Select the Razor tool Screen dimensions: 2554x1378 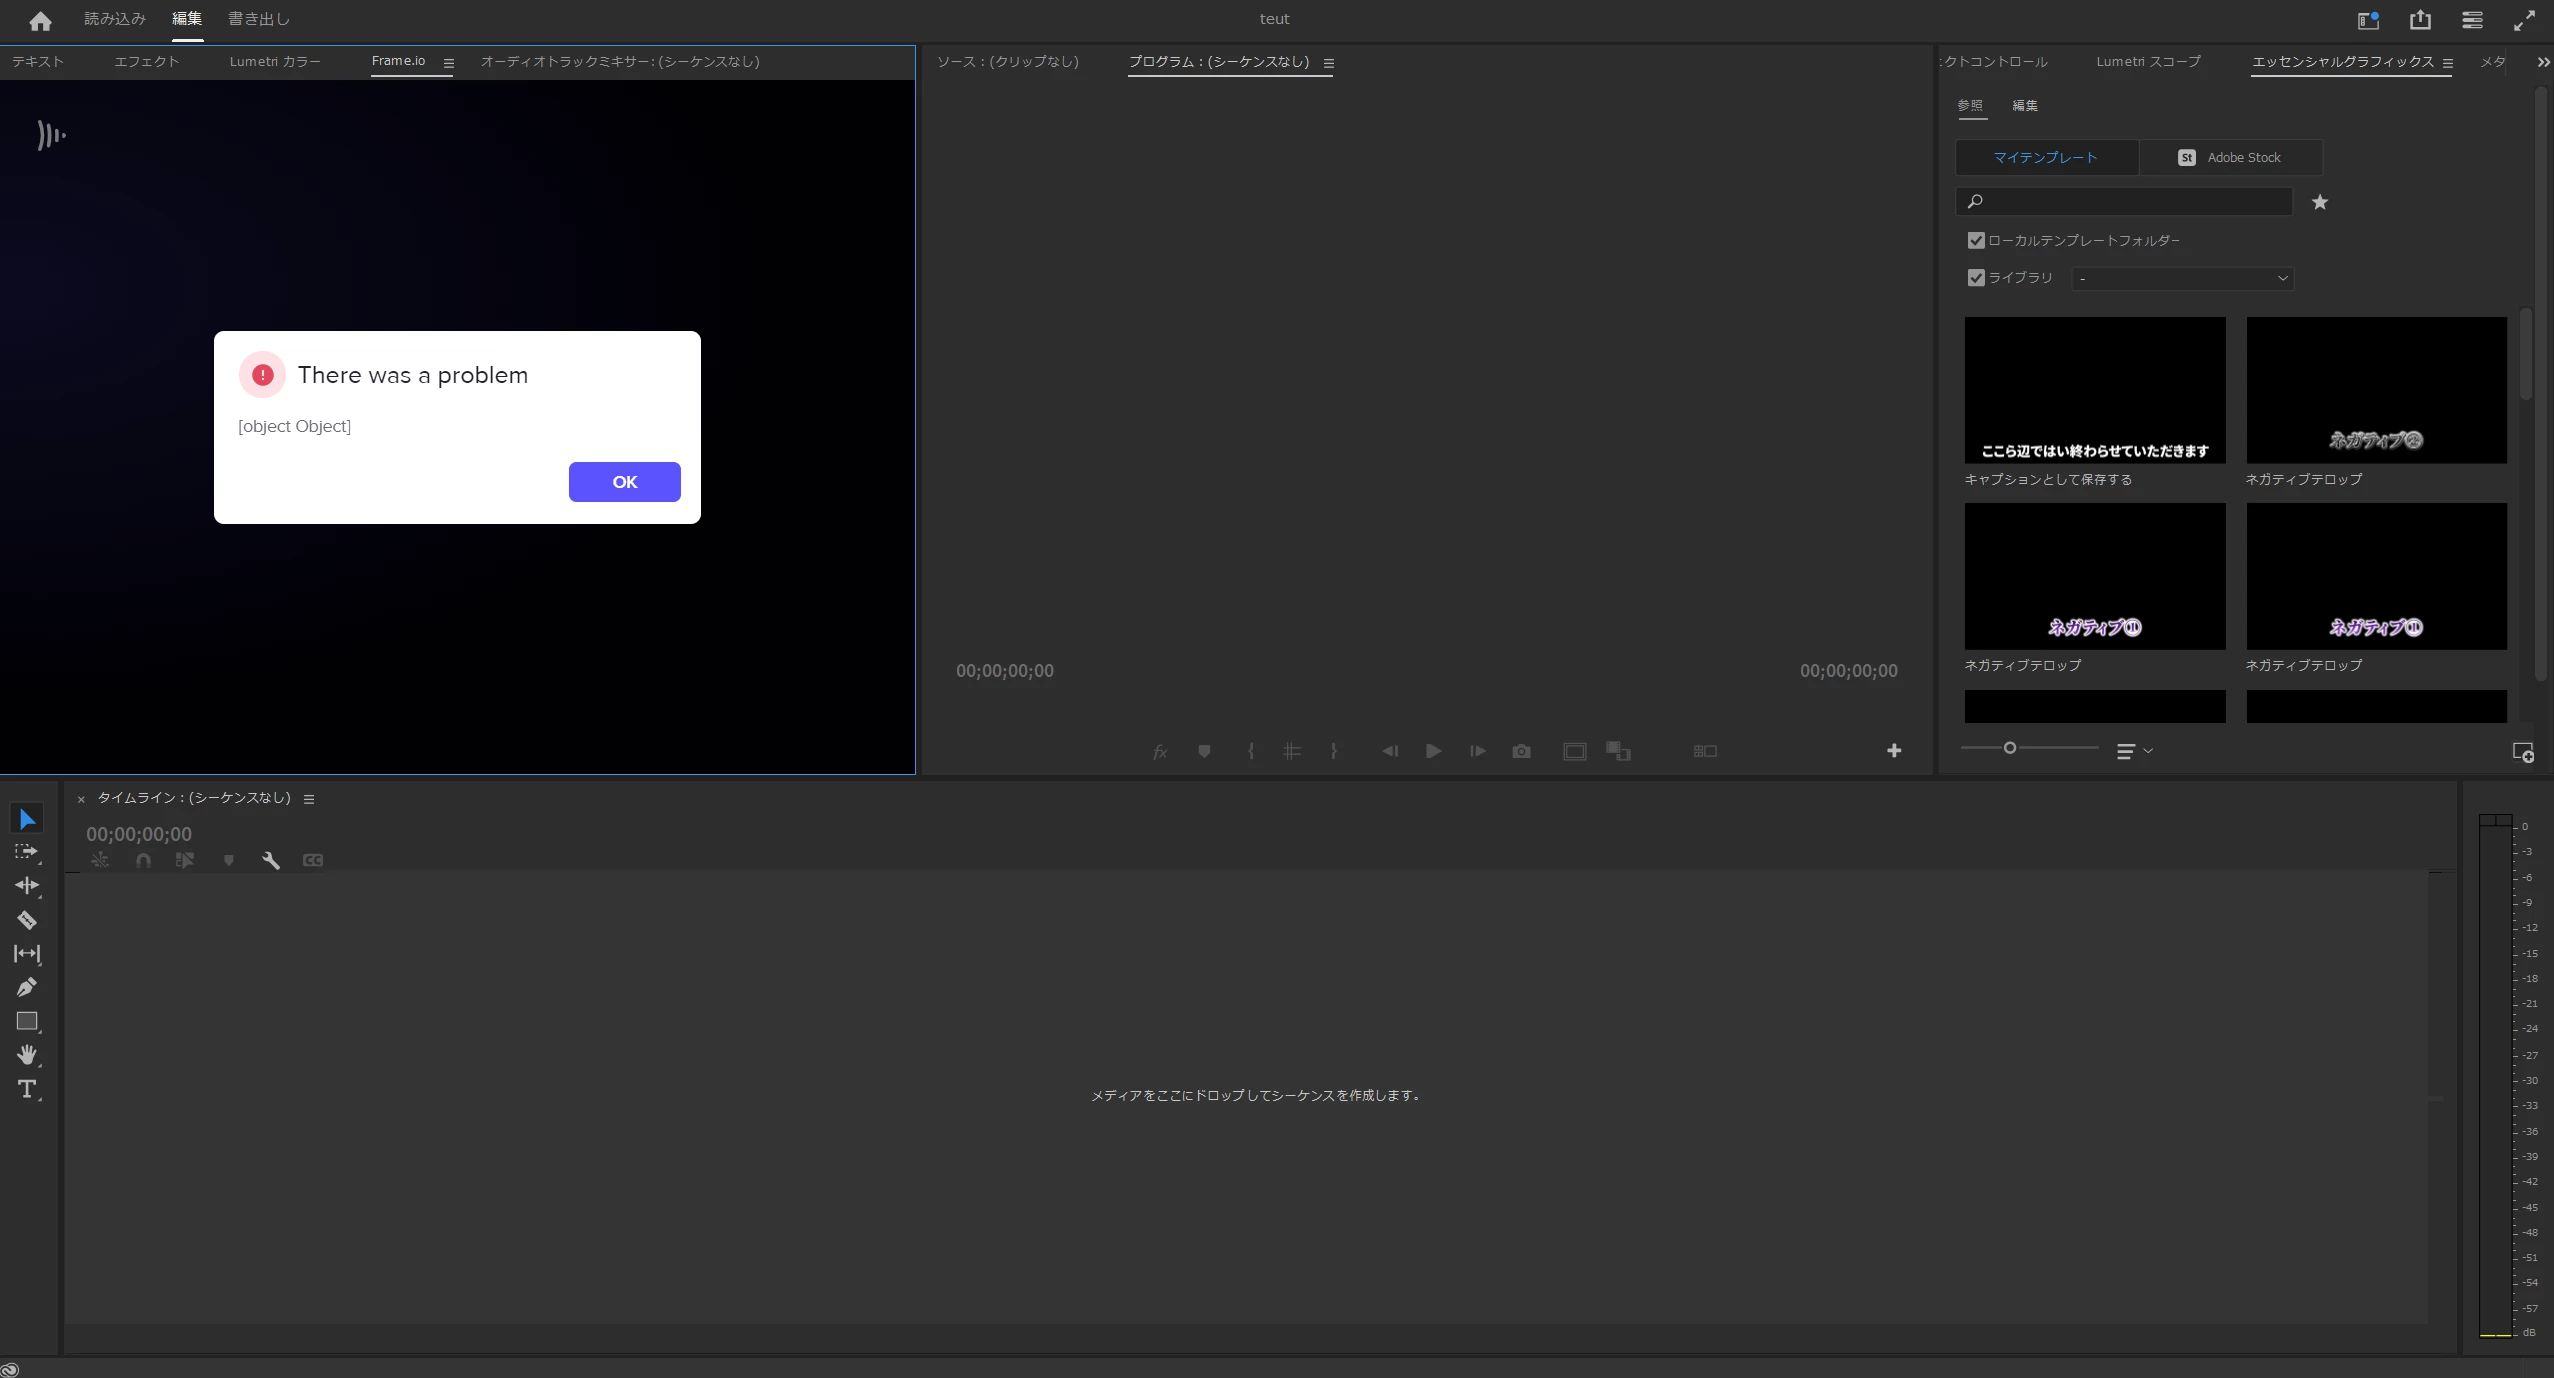point(27,920)
